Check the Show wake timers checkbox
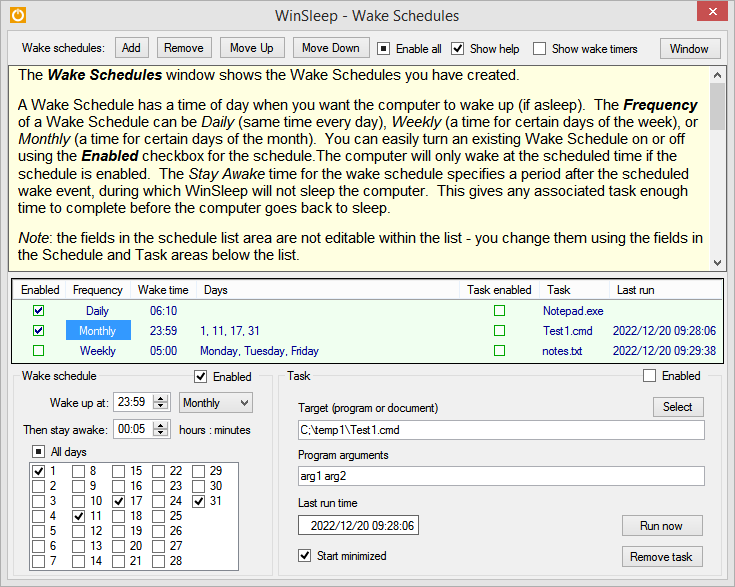Screen dimensions: 735x587 (540, 48)
